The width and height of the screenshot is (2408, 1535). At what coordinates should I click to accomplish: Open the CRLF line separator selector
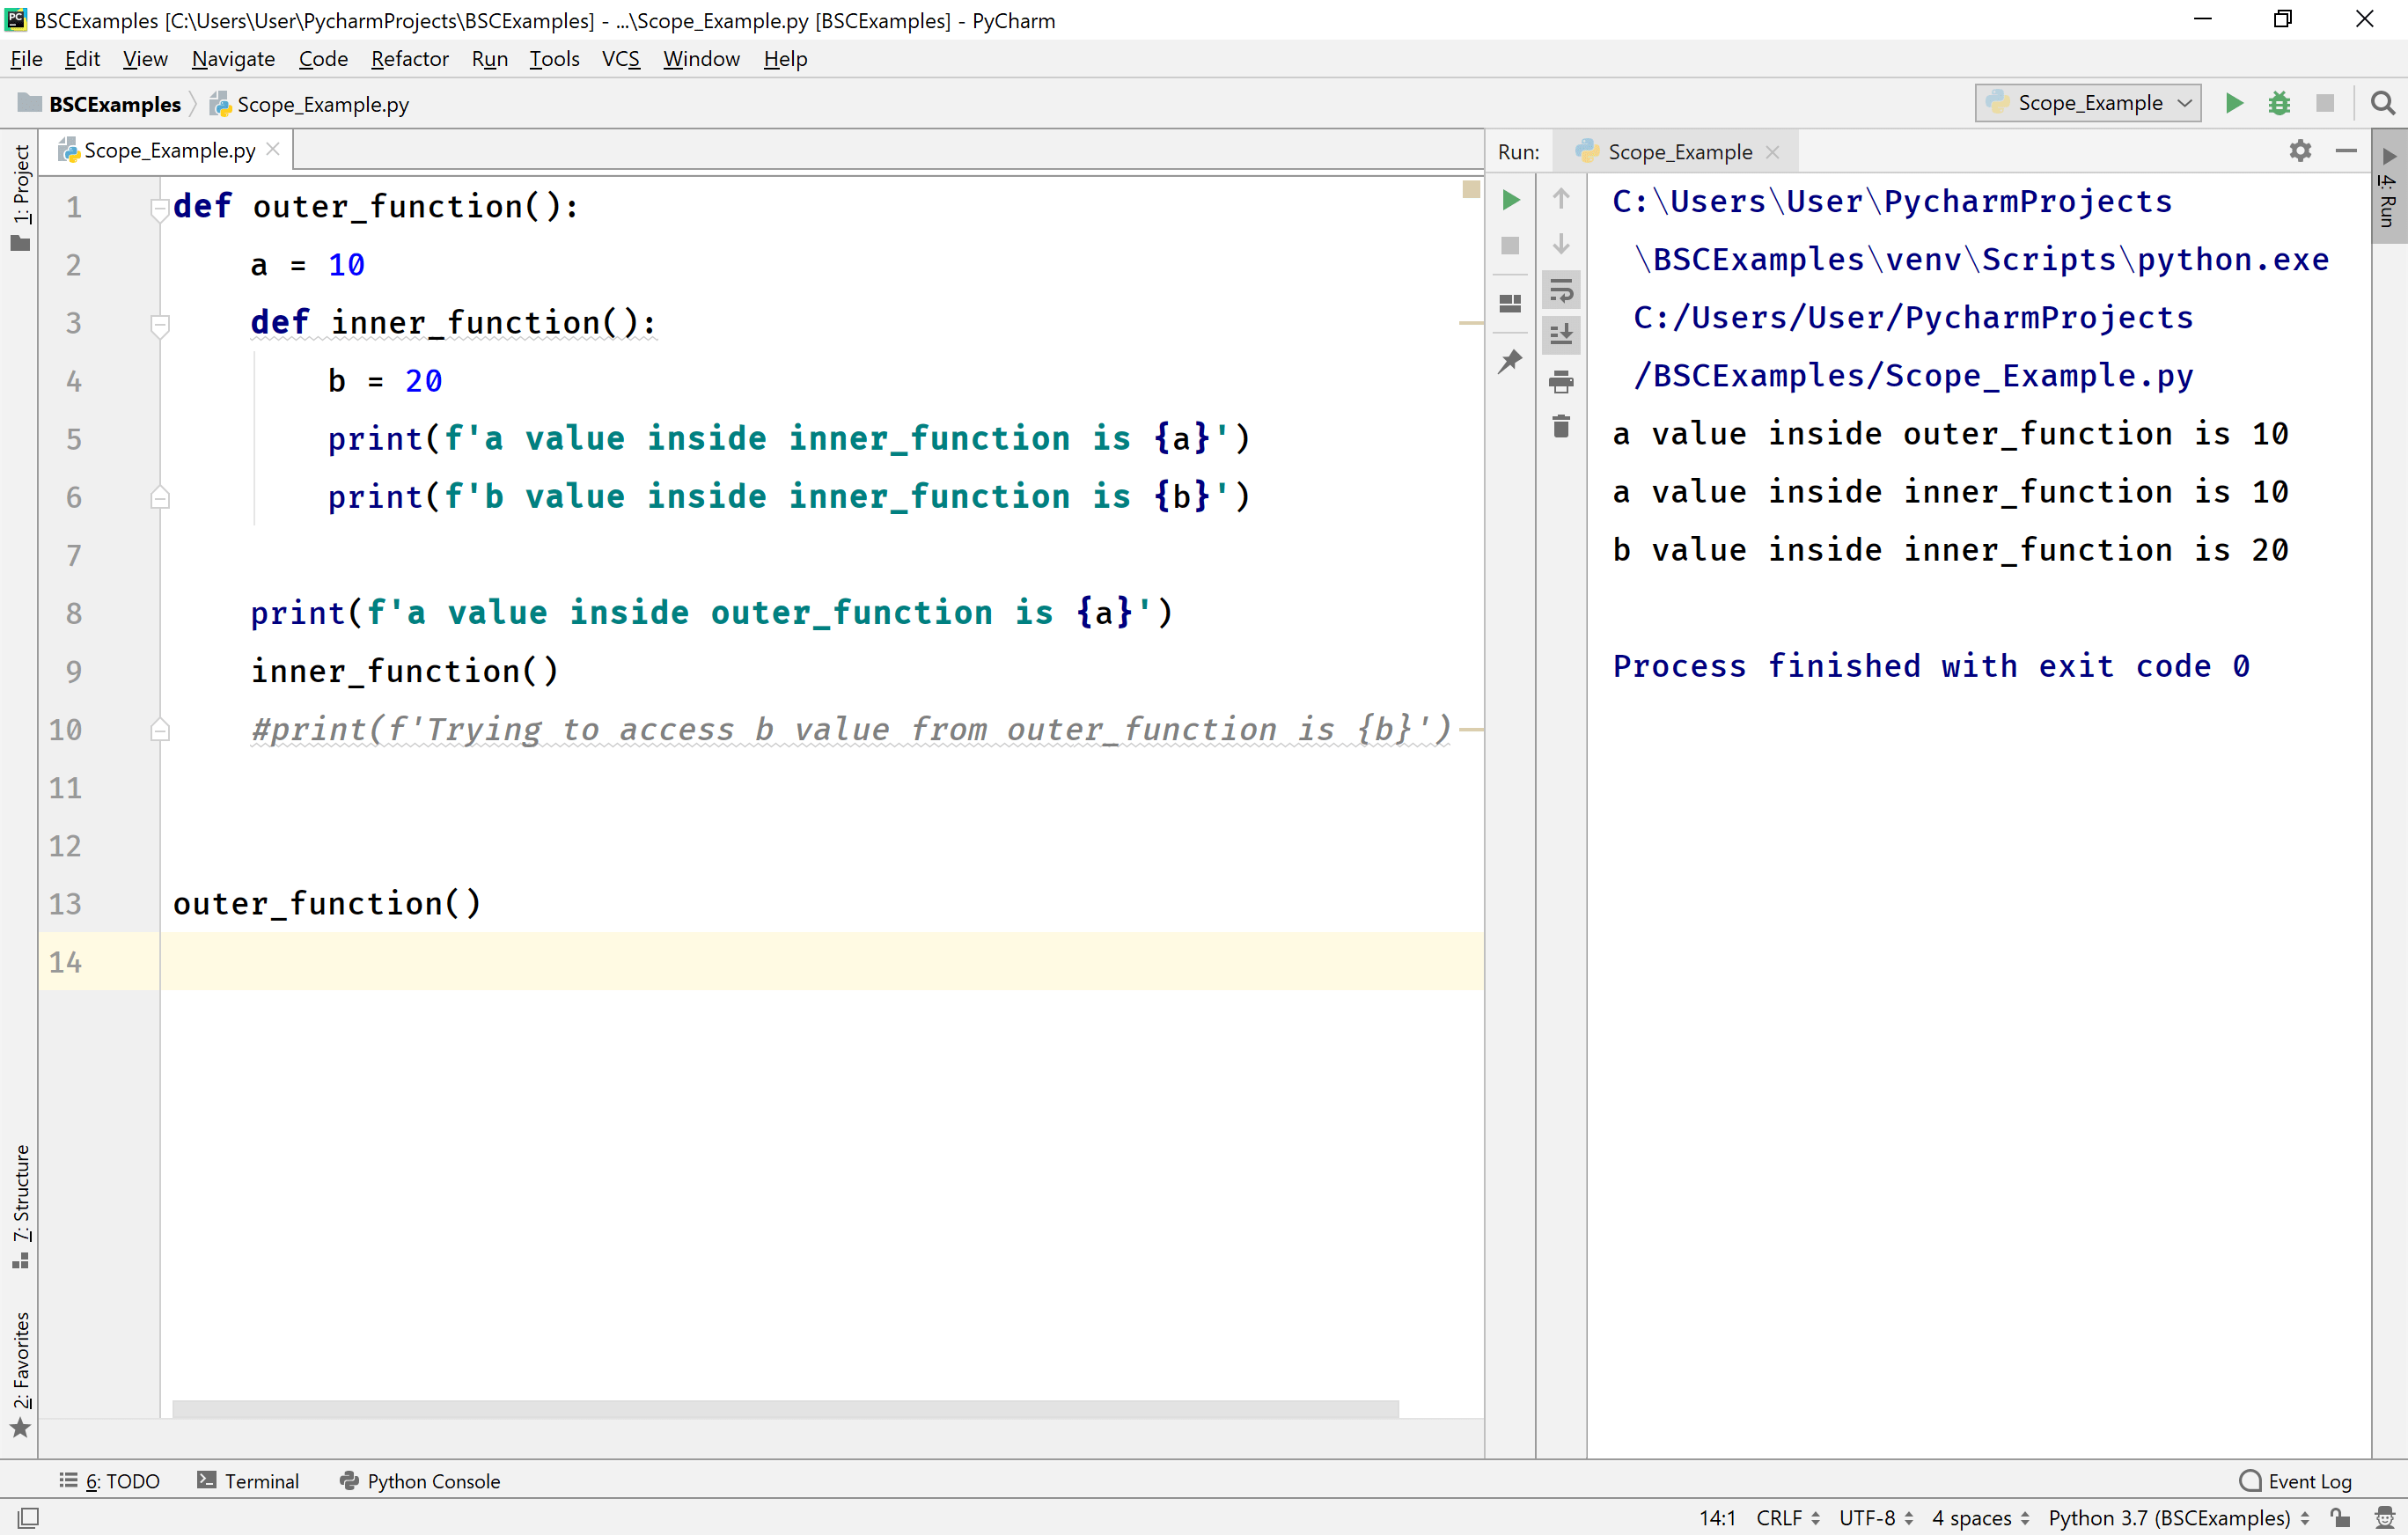(1785, 1517)
